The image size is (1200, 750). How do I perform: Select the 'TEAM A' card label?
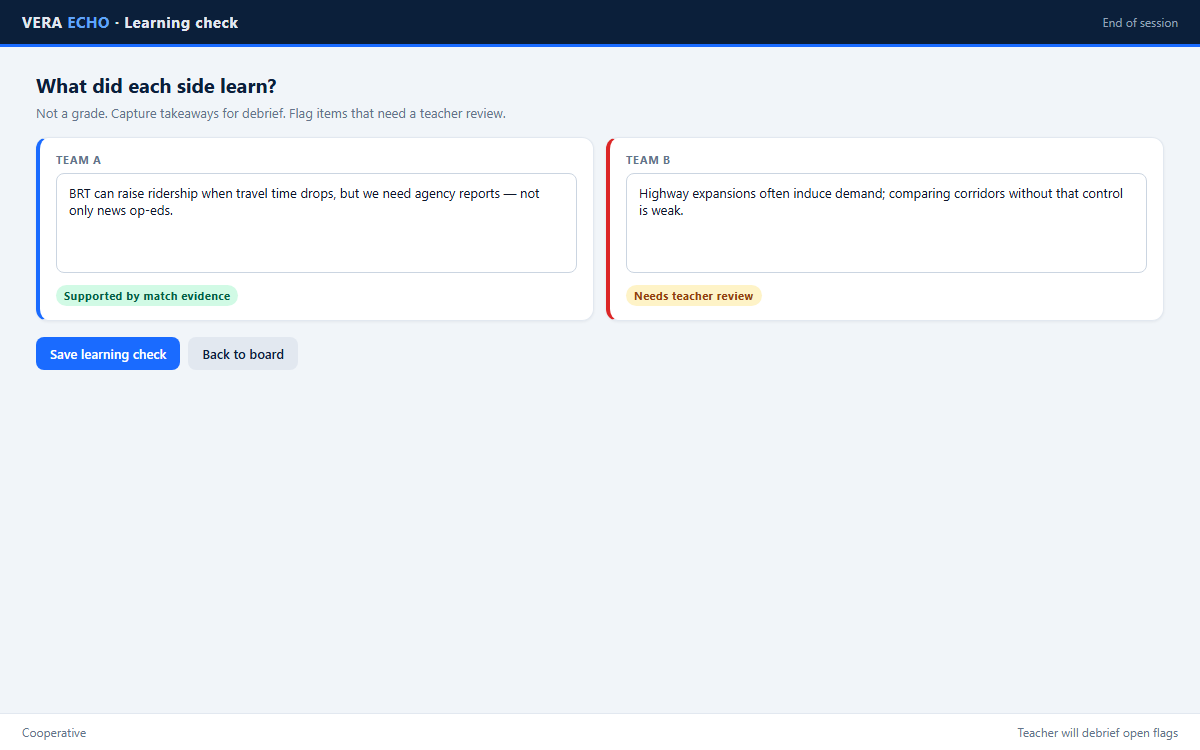click(78, 160)
